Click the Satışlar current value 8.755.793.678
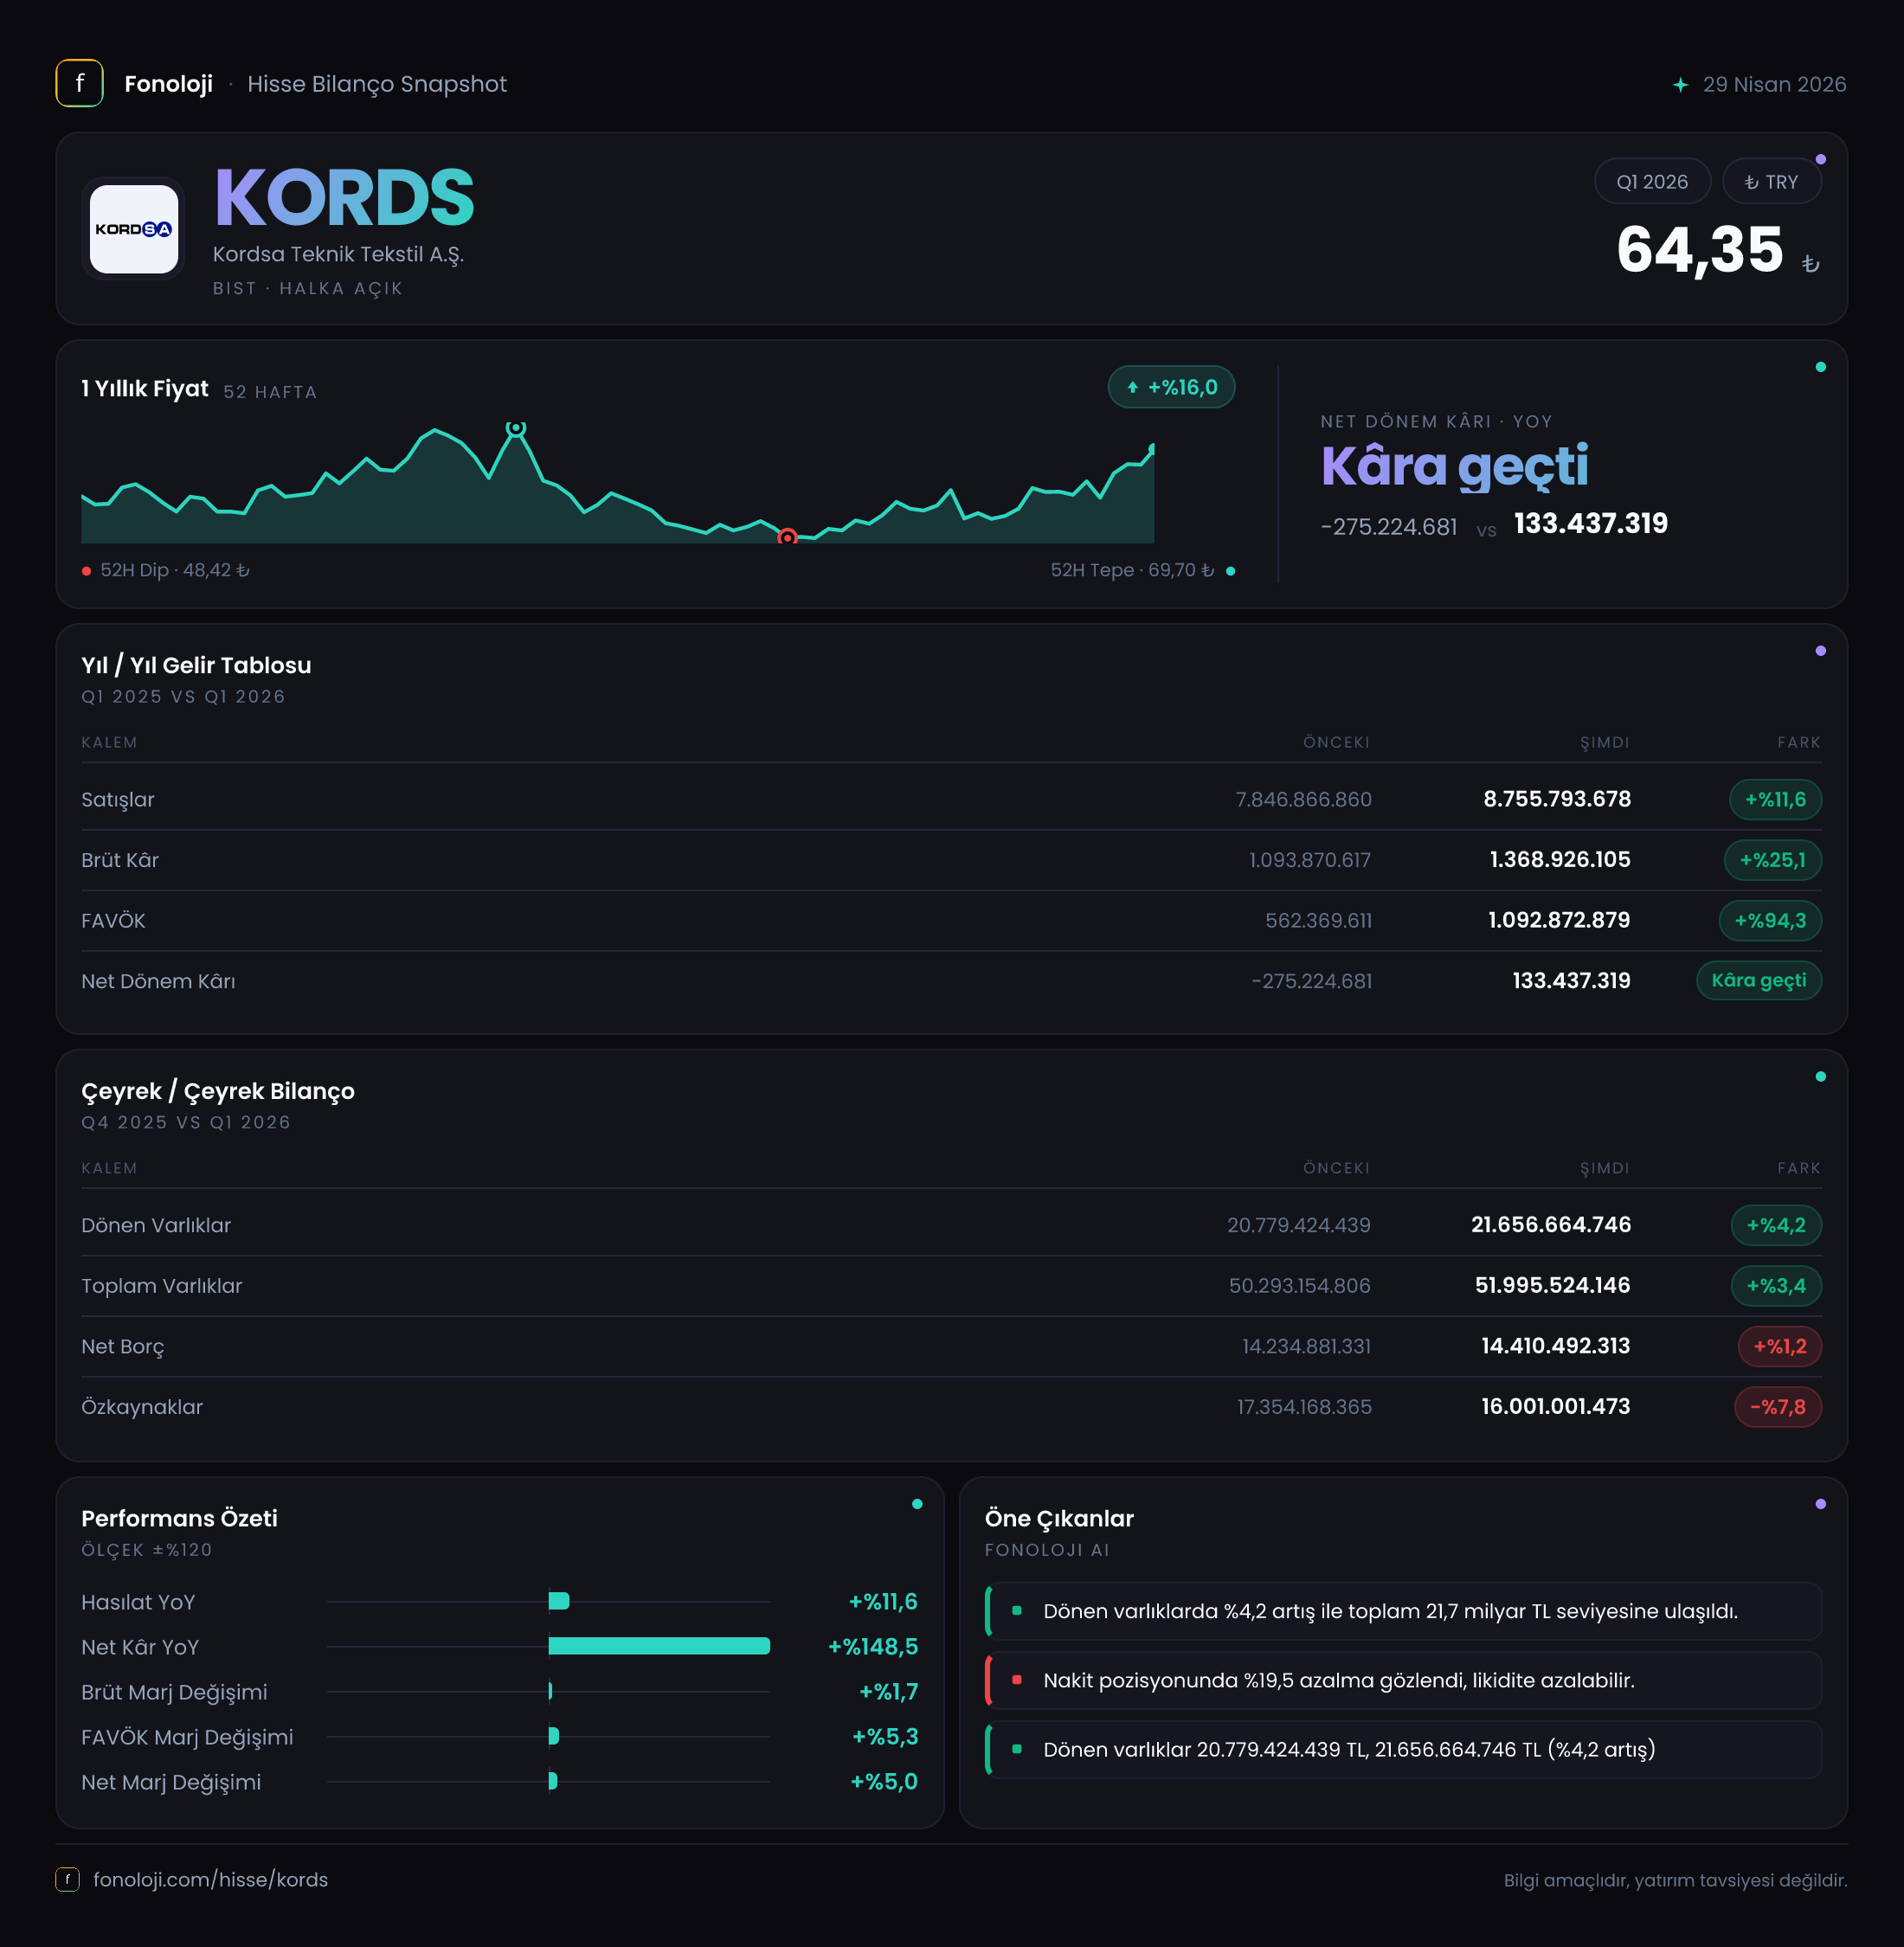This screenshot has width=1904, height=1947. point(1557,799)
